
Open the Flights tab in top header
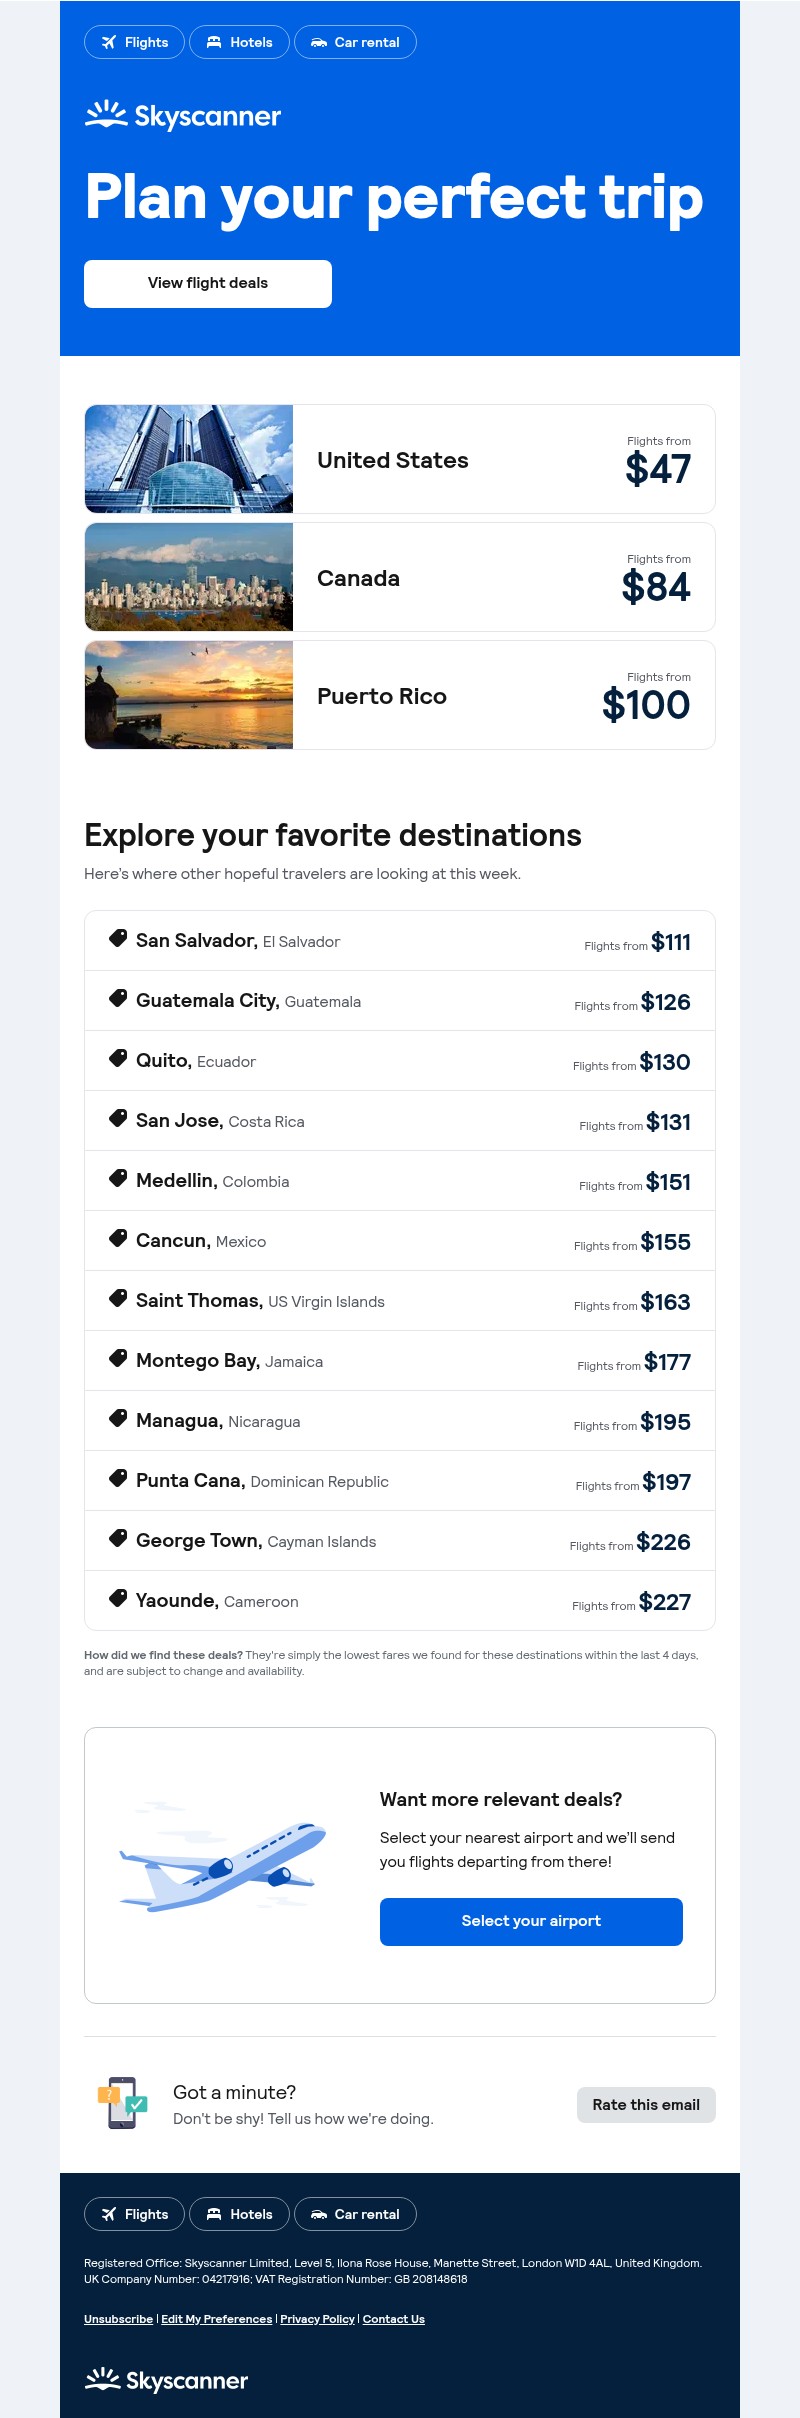[x=135, y=42]
